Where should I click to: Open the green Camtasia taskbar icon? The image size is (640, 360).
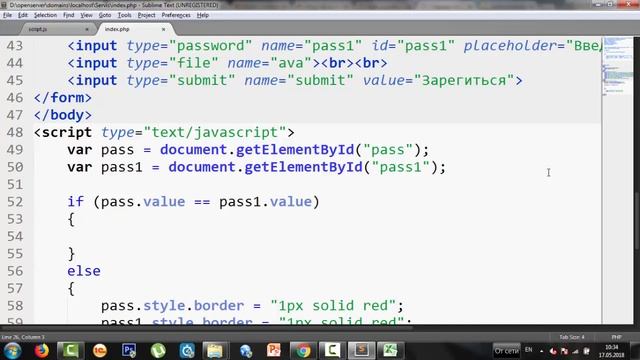coord(70,351)
